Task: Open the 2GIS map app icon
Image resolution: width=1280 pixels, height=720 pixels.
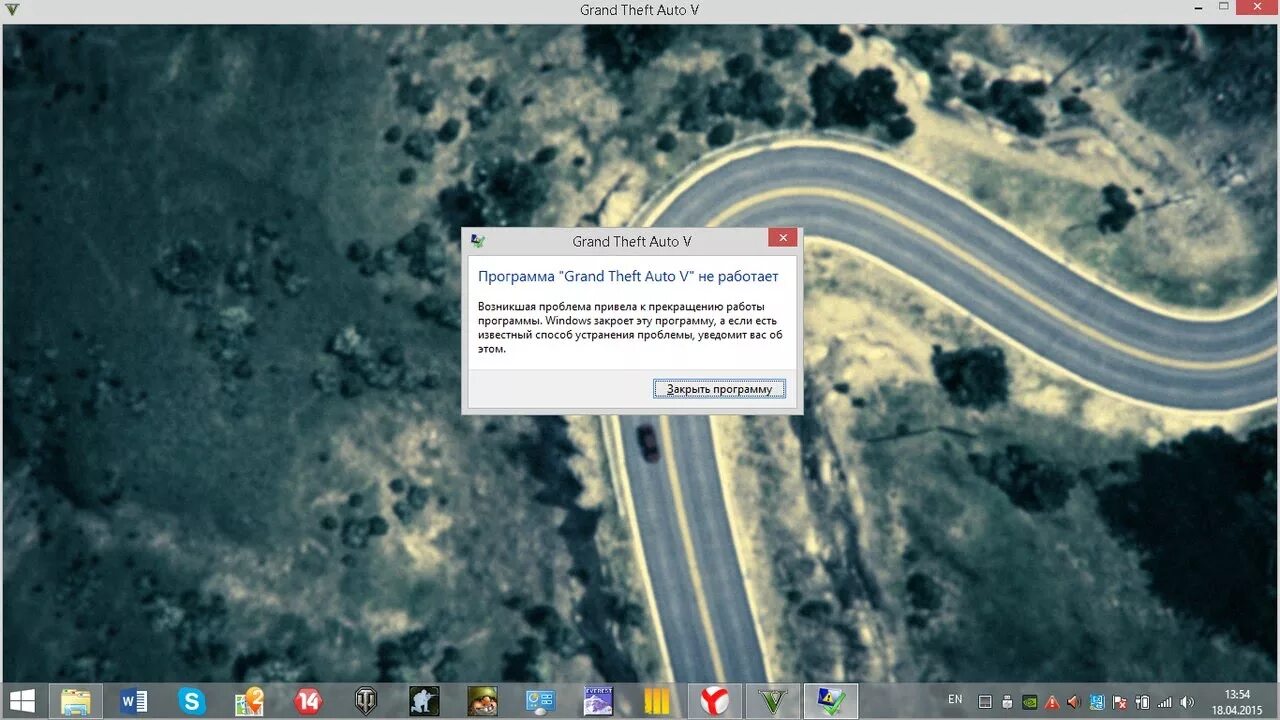Action: click(250, 702)
